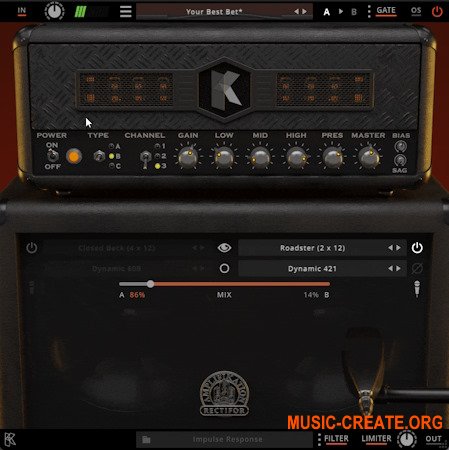Click the microphone in front of cabinet
449x450 pixels.
(364, 372)
